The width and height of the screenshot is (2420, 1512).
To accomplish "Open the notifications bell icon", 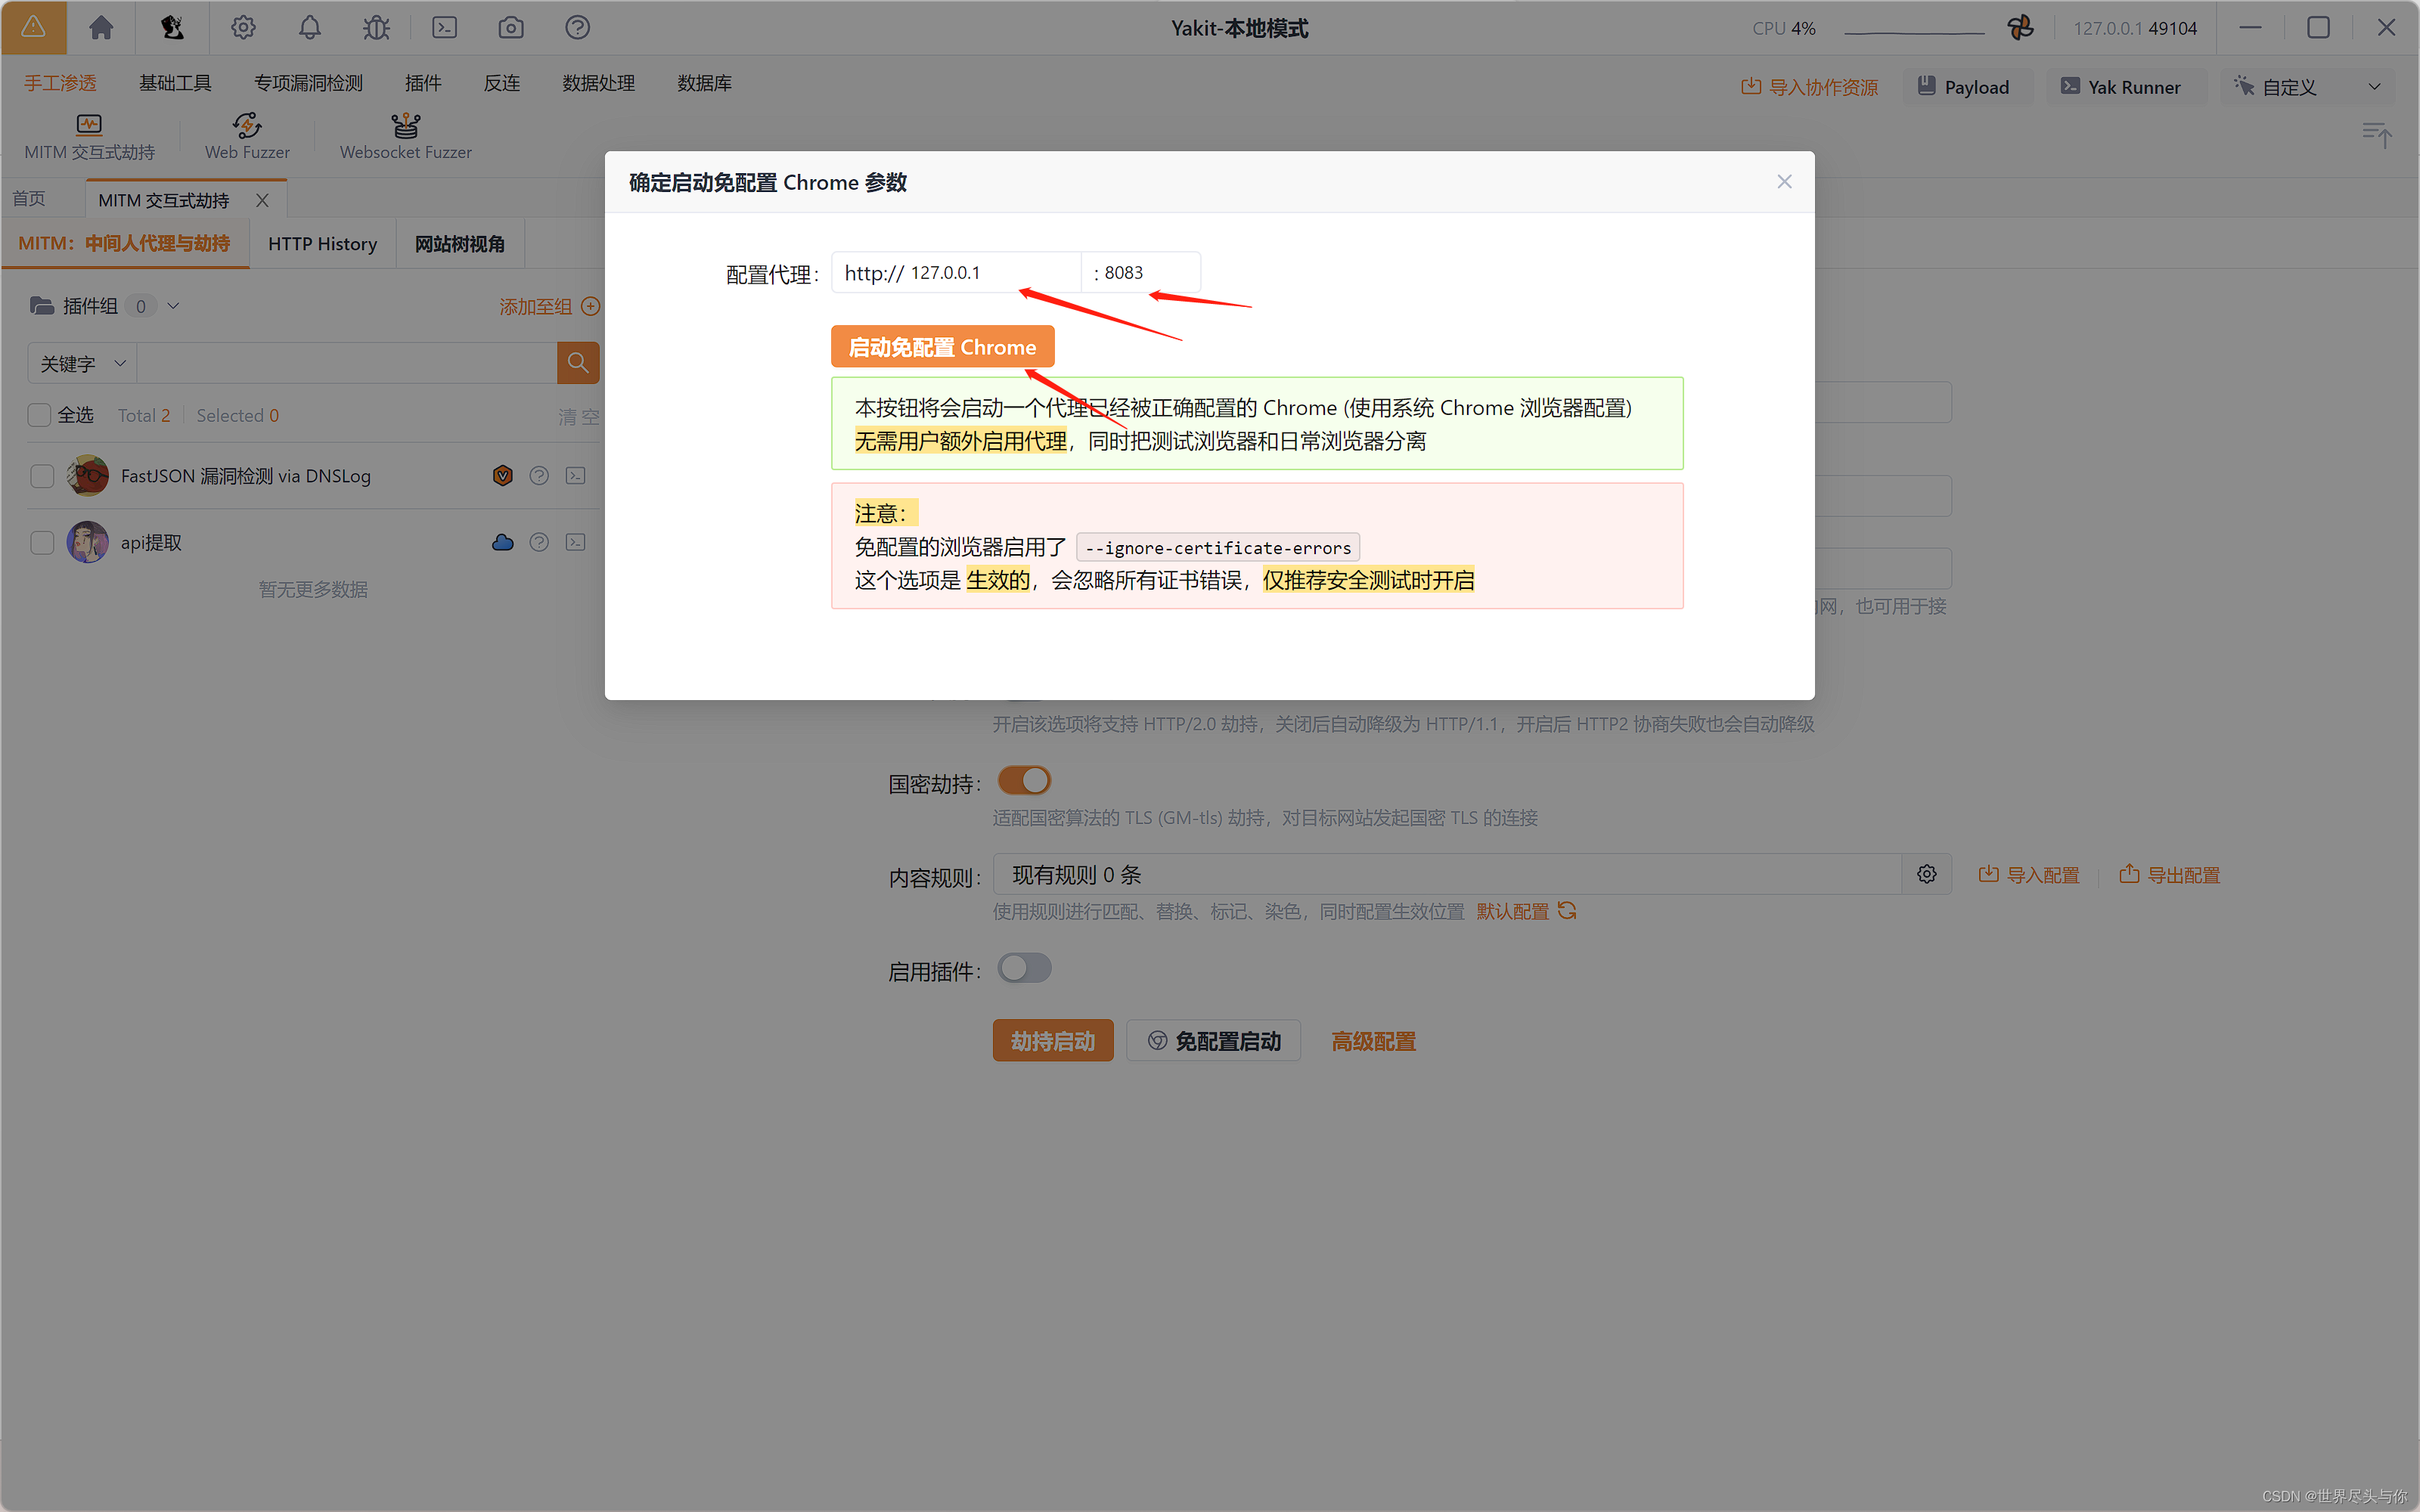I will [x=309, y=27].
